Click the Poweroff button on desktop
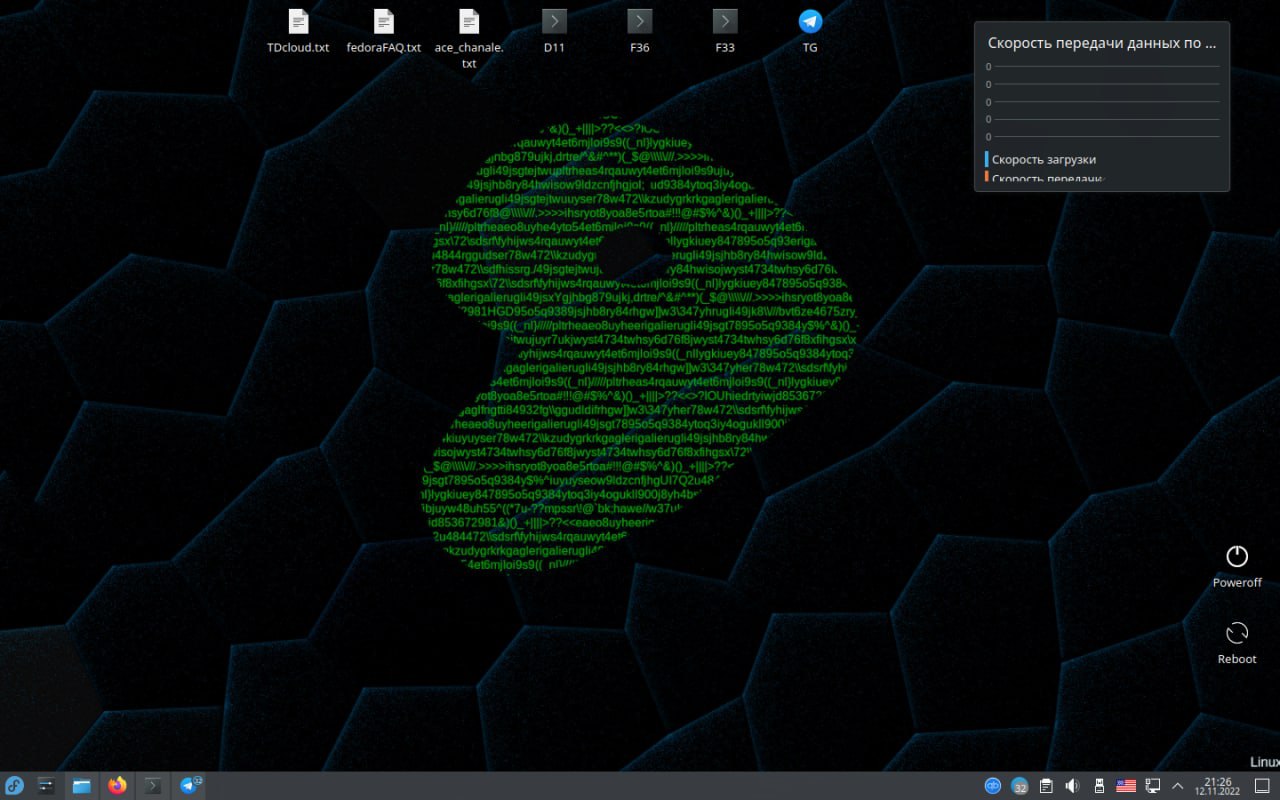 1237,557
